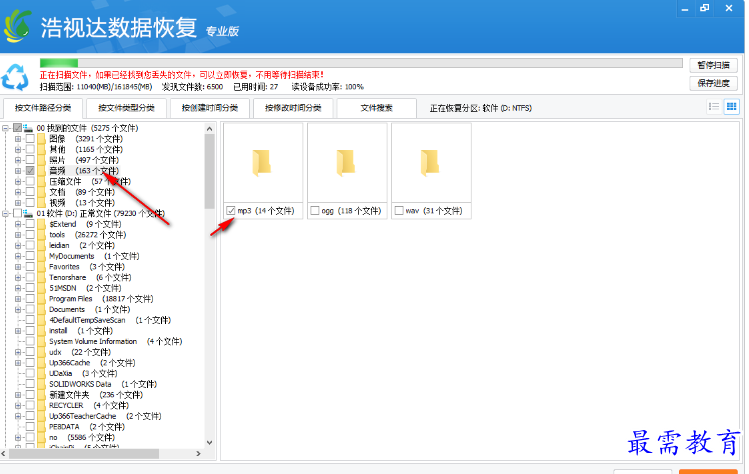The width and height of the screenshot is (749, 474).
Task: Select the System Volume Information row
Action: [116, 341]
